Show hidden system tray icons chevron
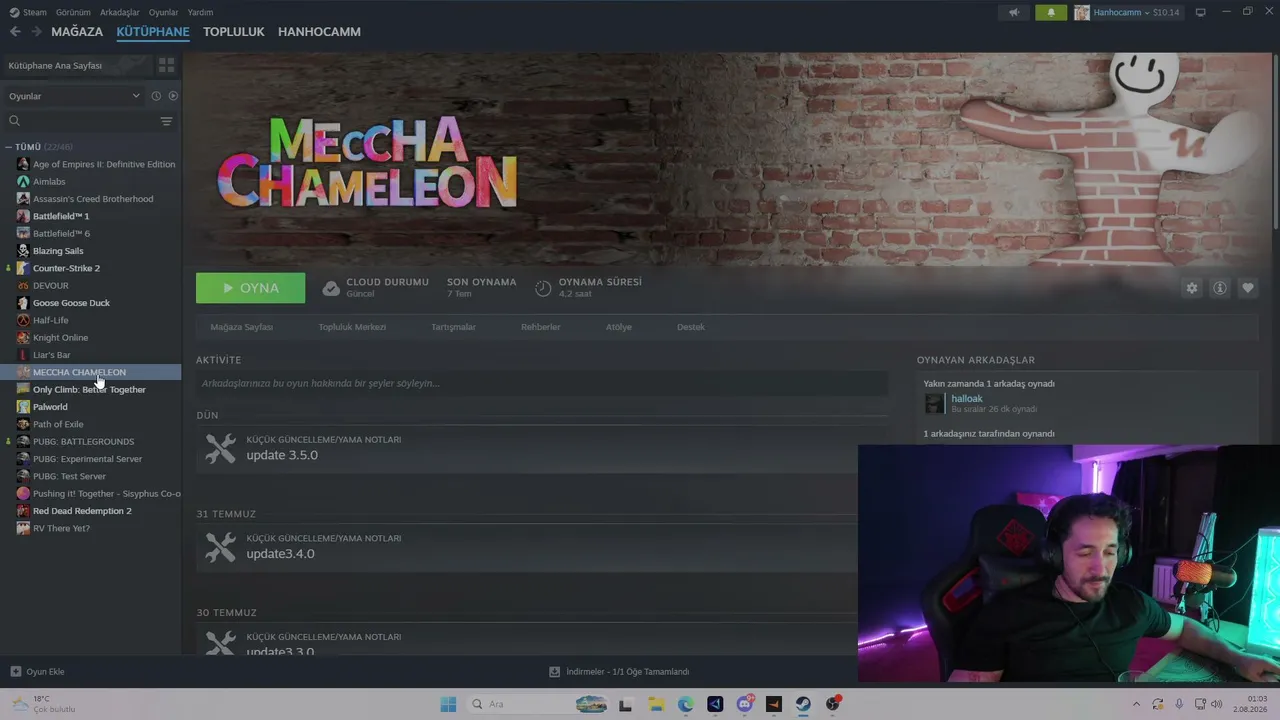This screenshot has width=1280, height=720. (x=1136, y=704)
